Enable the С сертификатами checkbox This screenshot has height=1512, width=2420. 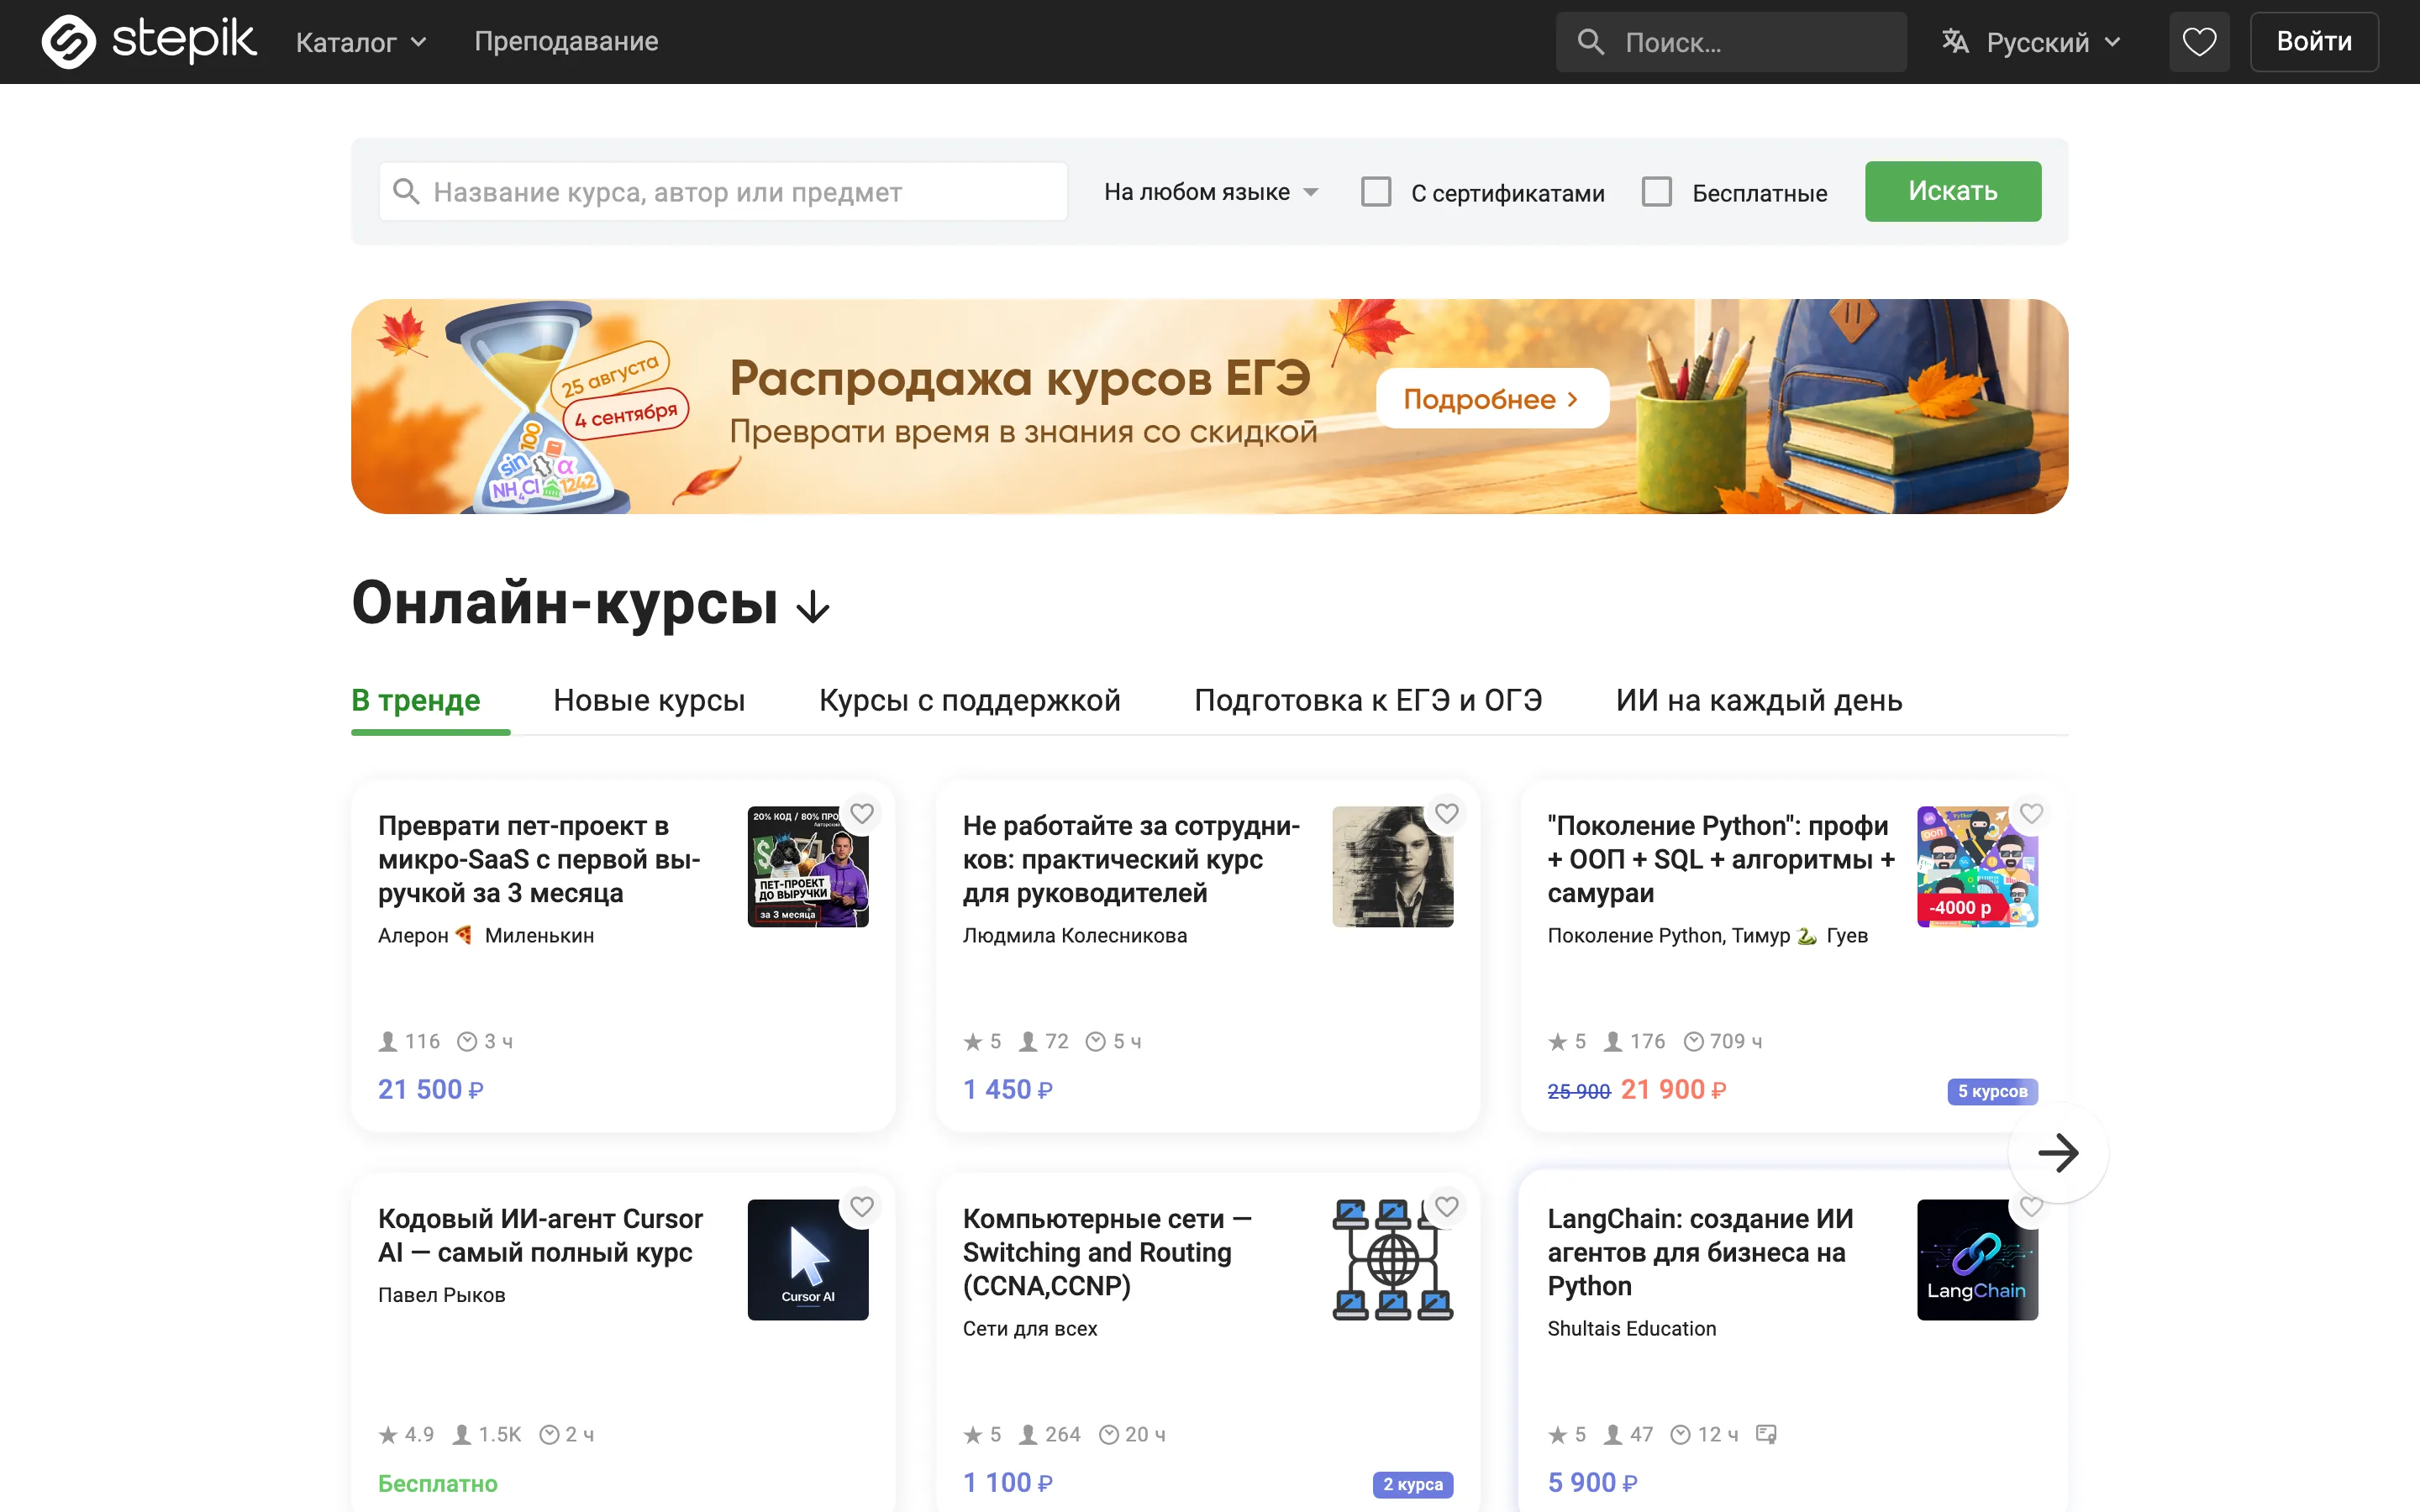[1376, 192]
